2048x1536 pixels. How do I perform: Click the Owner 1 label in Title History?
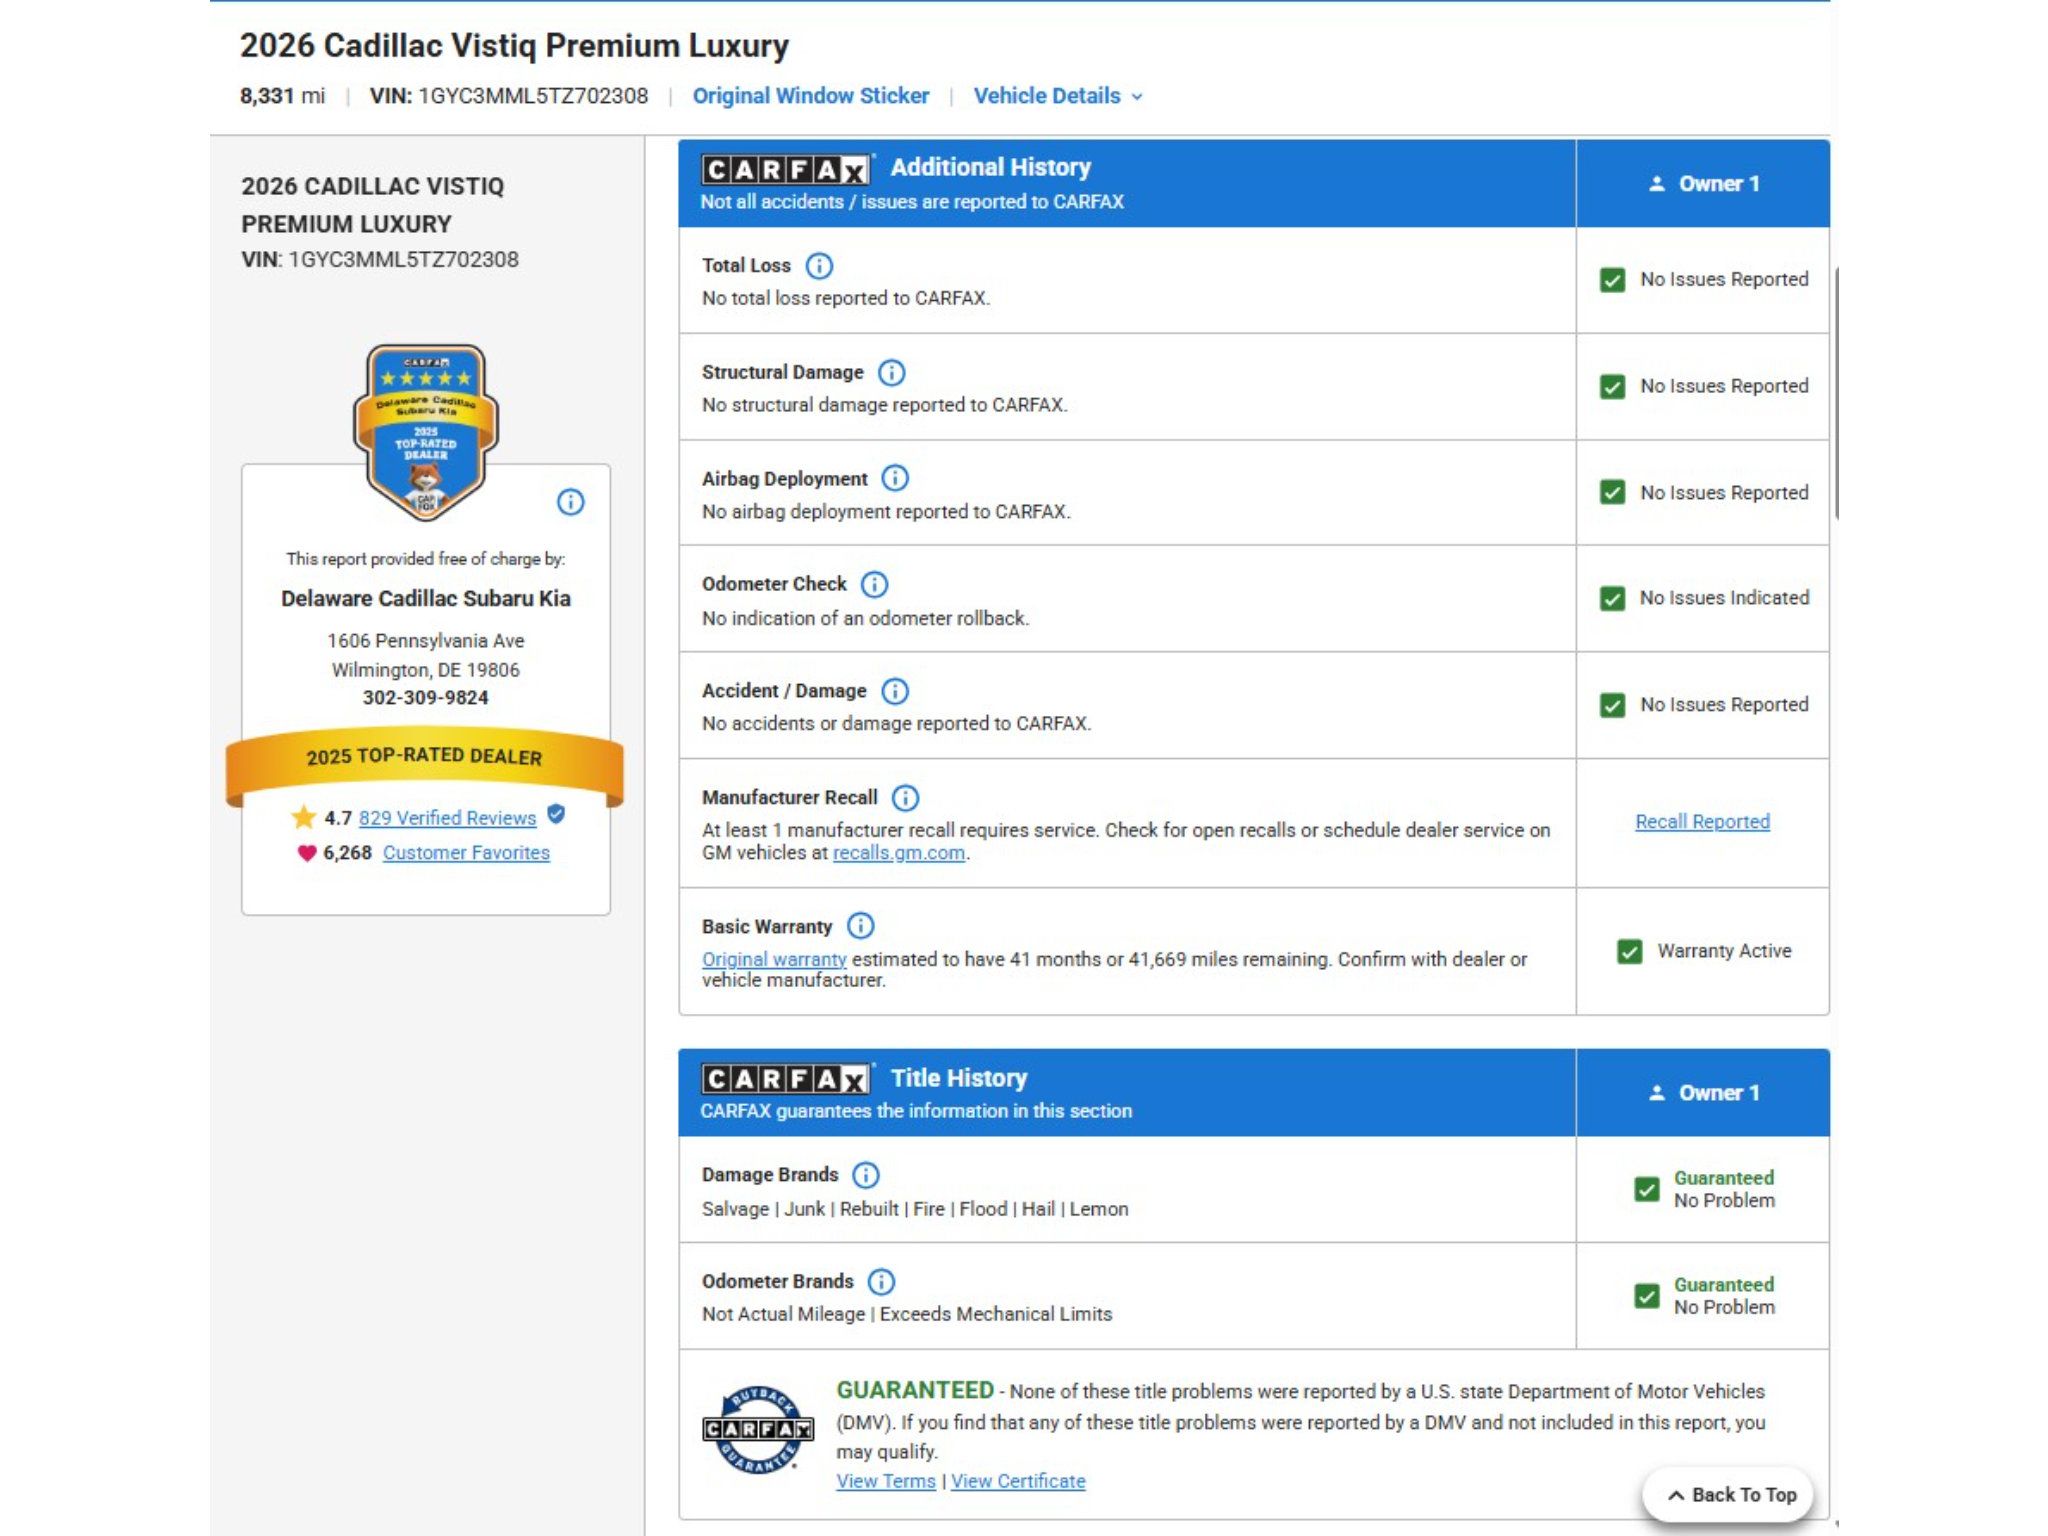(1719, 1093)
